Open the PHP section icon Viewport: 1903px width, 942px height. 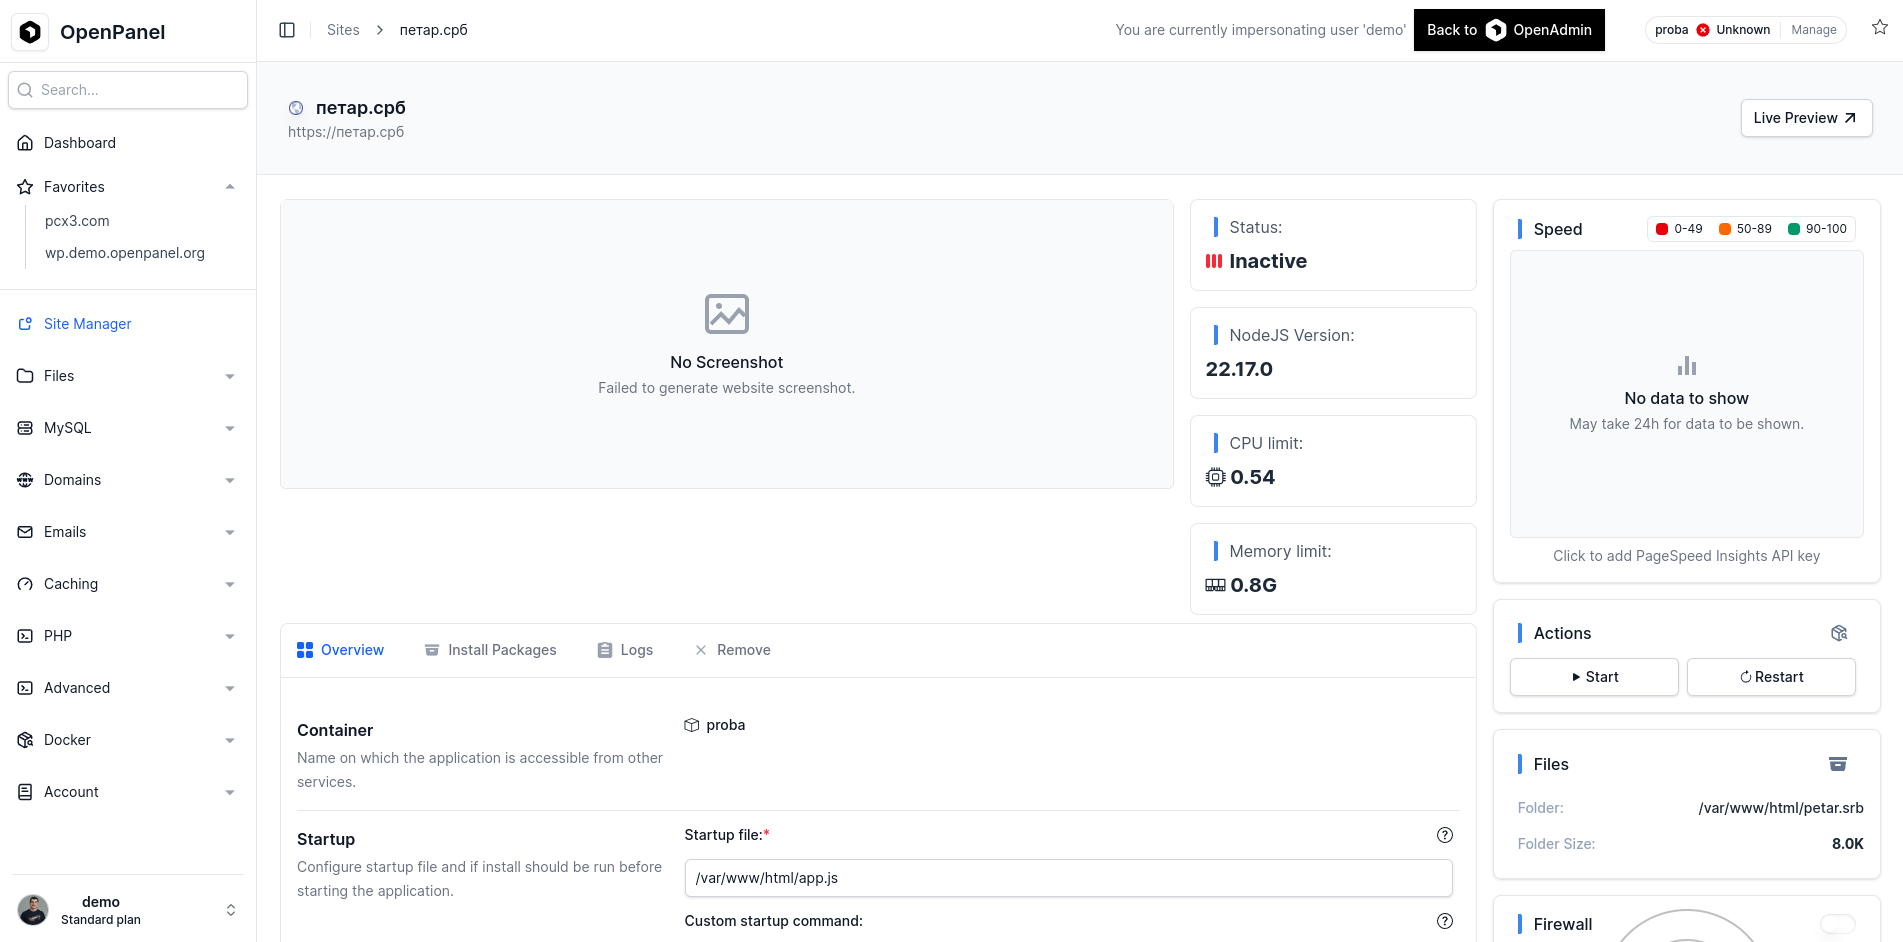click(24, 636)
